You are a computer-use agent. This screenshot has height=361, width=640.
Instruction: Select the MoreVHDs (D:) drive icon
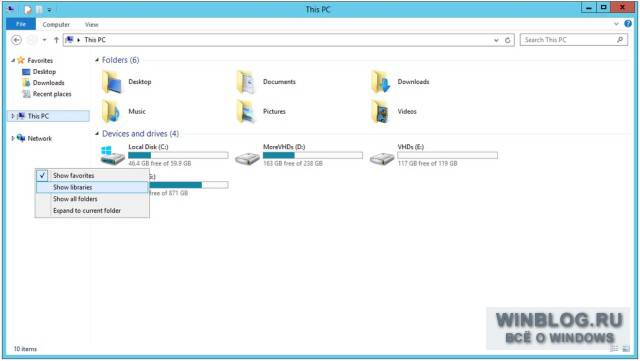(247, 158)
